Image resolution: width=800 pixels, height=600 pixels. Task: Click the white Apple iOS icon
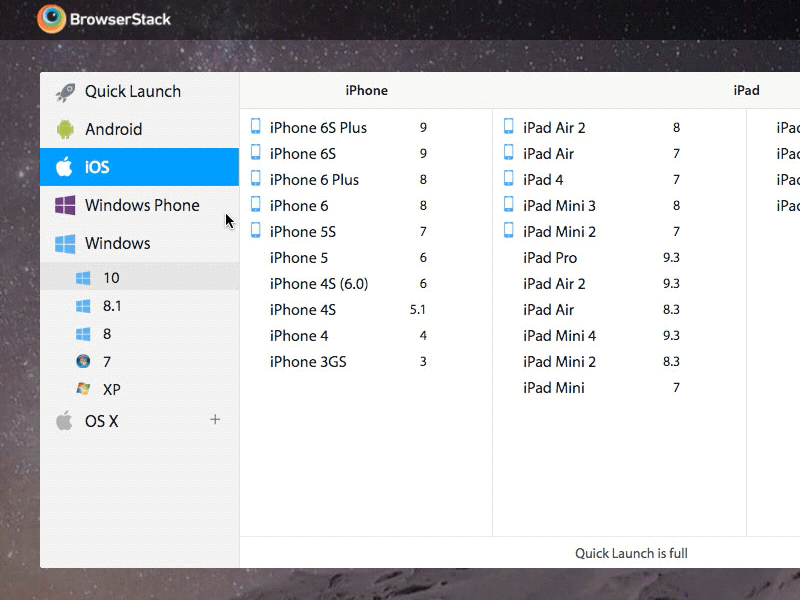point(64,167)
